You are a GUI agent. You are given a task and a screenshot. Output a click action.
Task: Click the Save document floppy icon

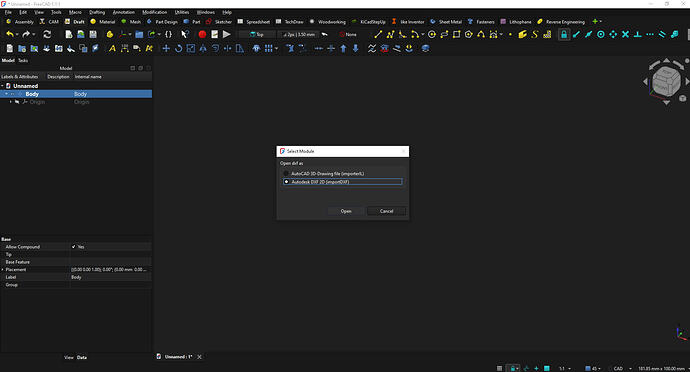pyautogui.click(x=93, y=34)
